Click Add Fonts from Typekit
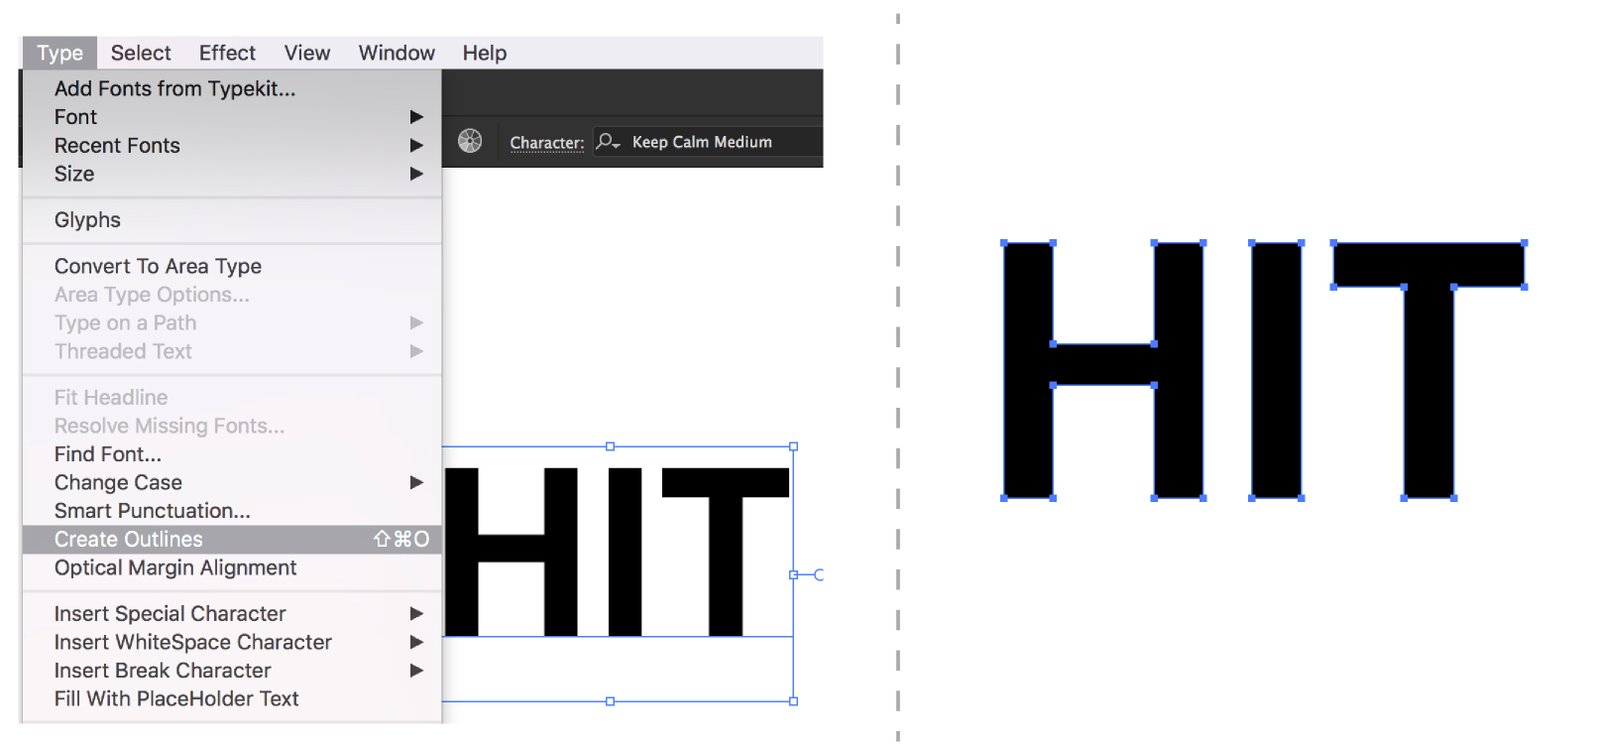 (x=175, y=89)
